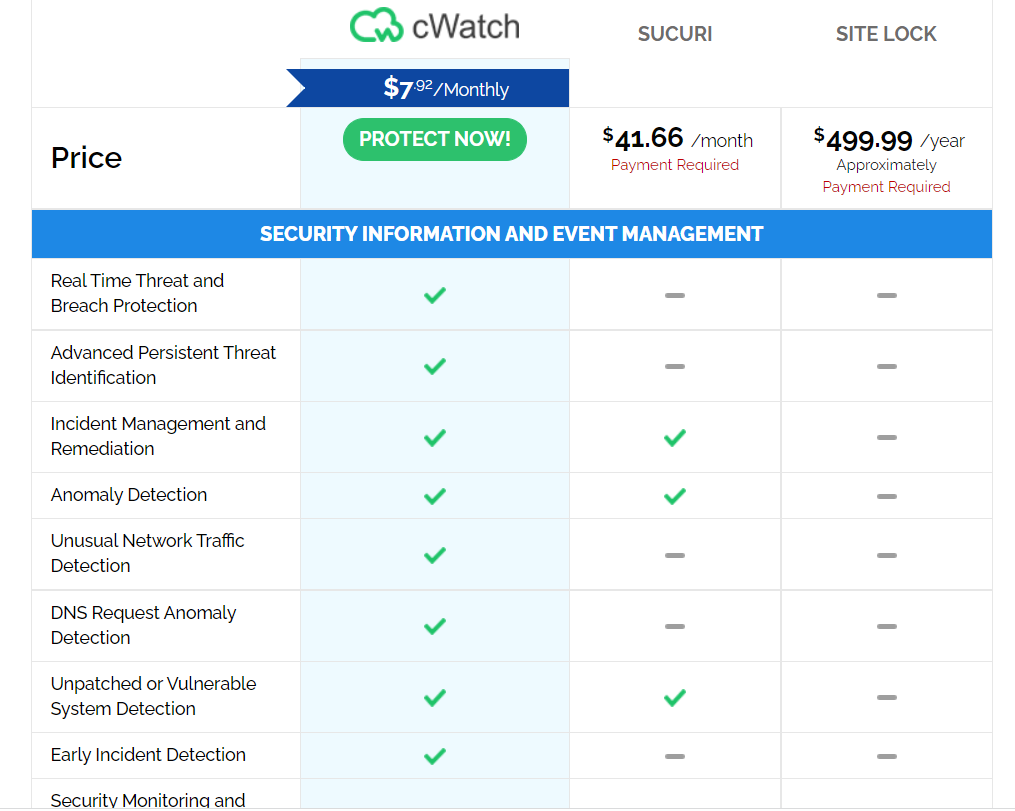
Task: Click Incident Management and Remediation label
Action: pyautogui.click(x=158, y=436)
